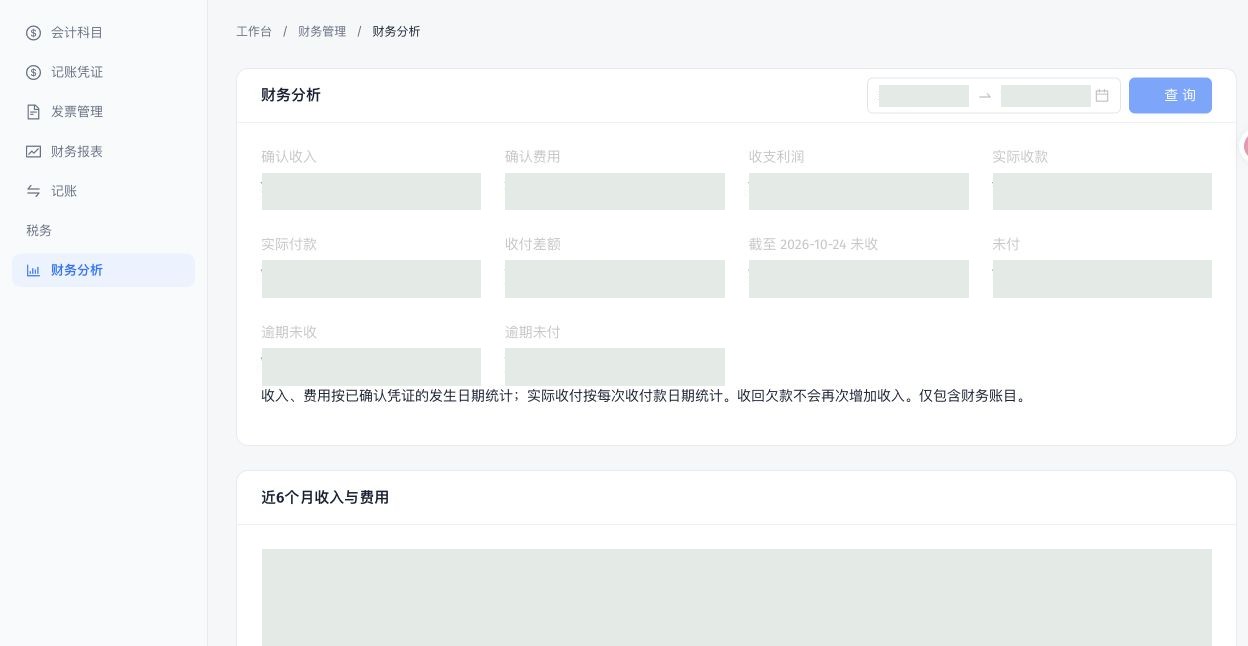Click the 工作台 breadcrumb link
1248x646 pixels.
click(254, 32)
